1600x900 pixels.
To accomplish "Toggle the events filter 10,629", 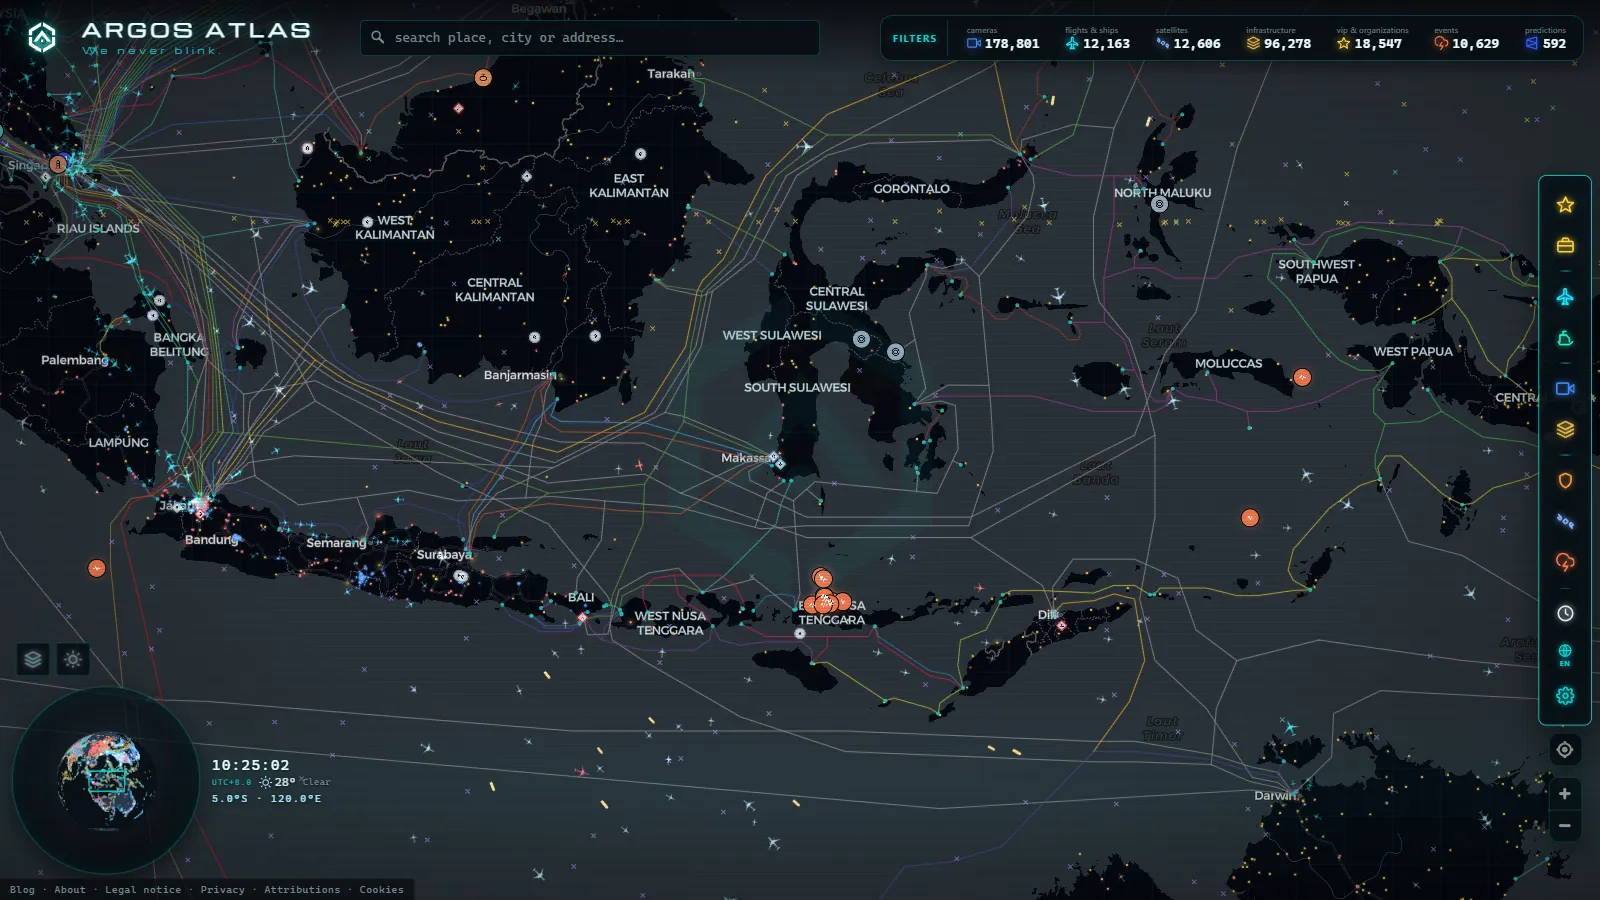I will pyautogui.click(x=1466, y=38).
